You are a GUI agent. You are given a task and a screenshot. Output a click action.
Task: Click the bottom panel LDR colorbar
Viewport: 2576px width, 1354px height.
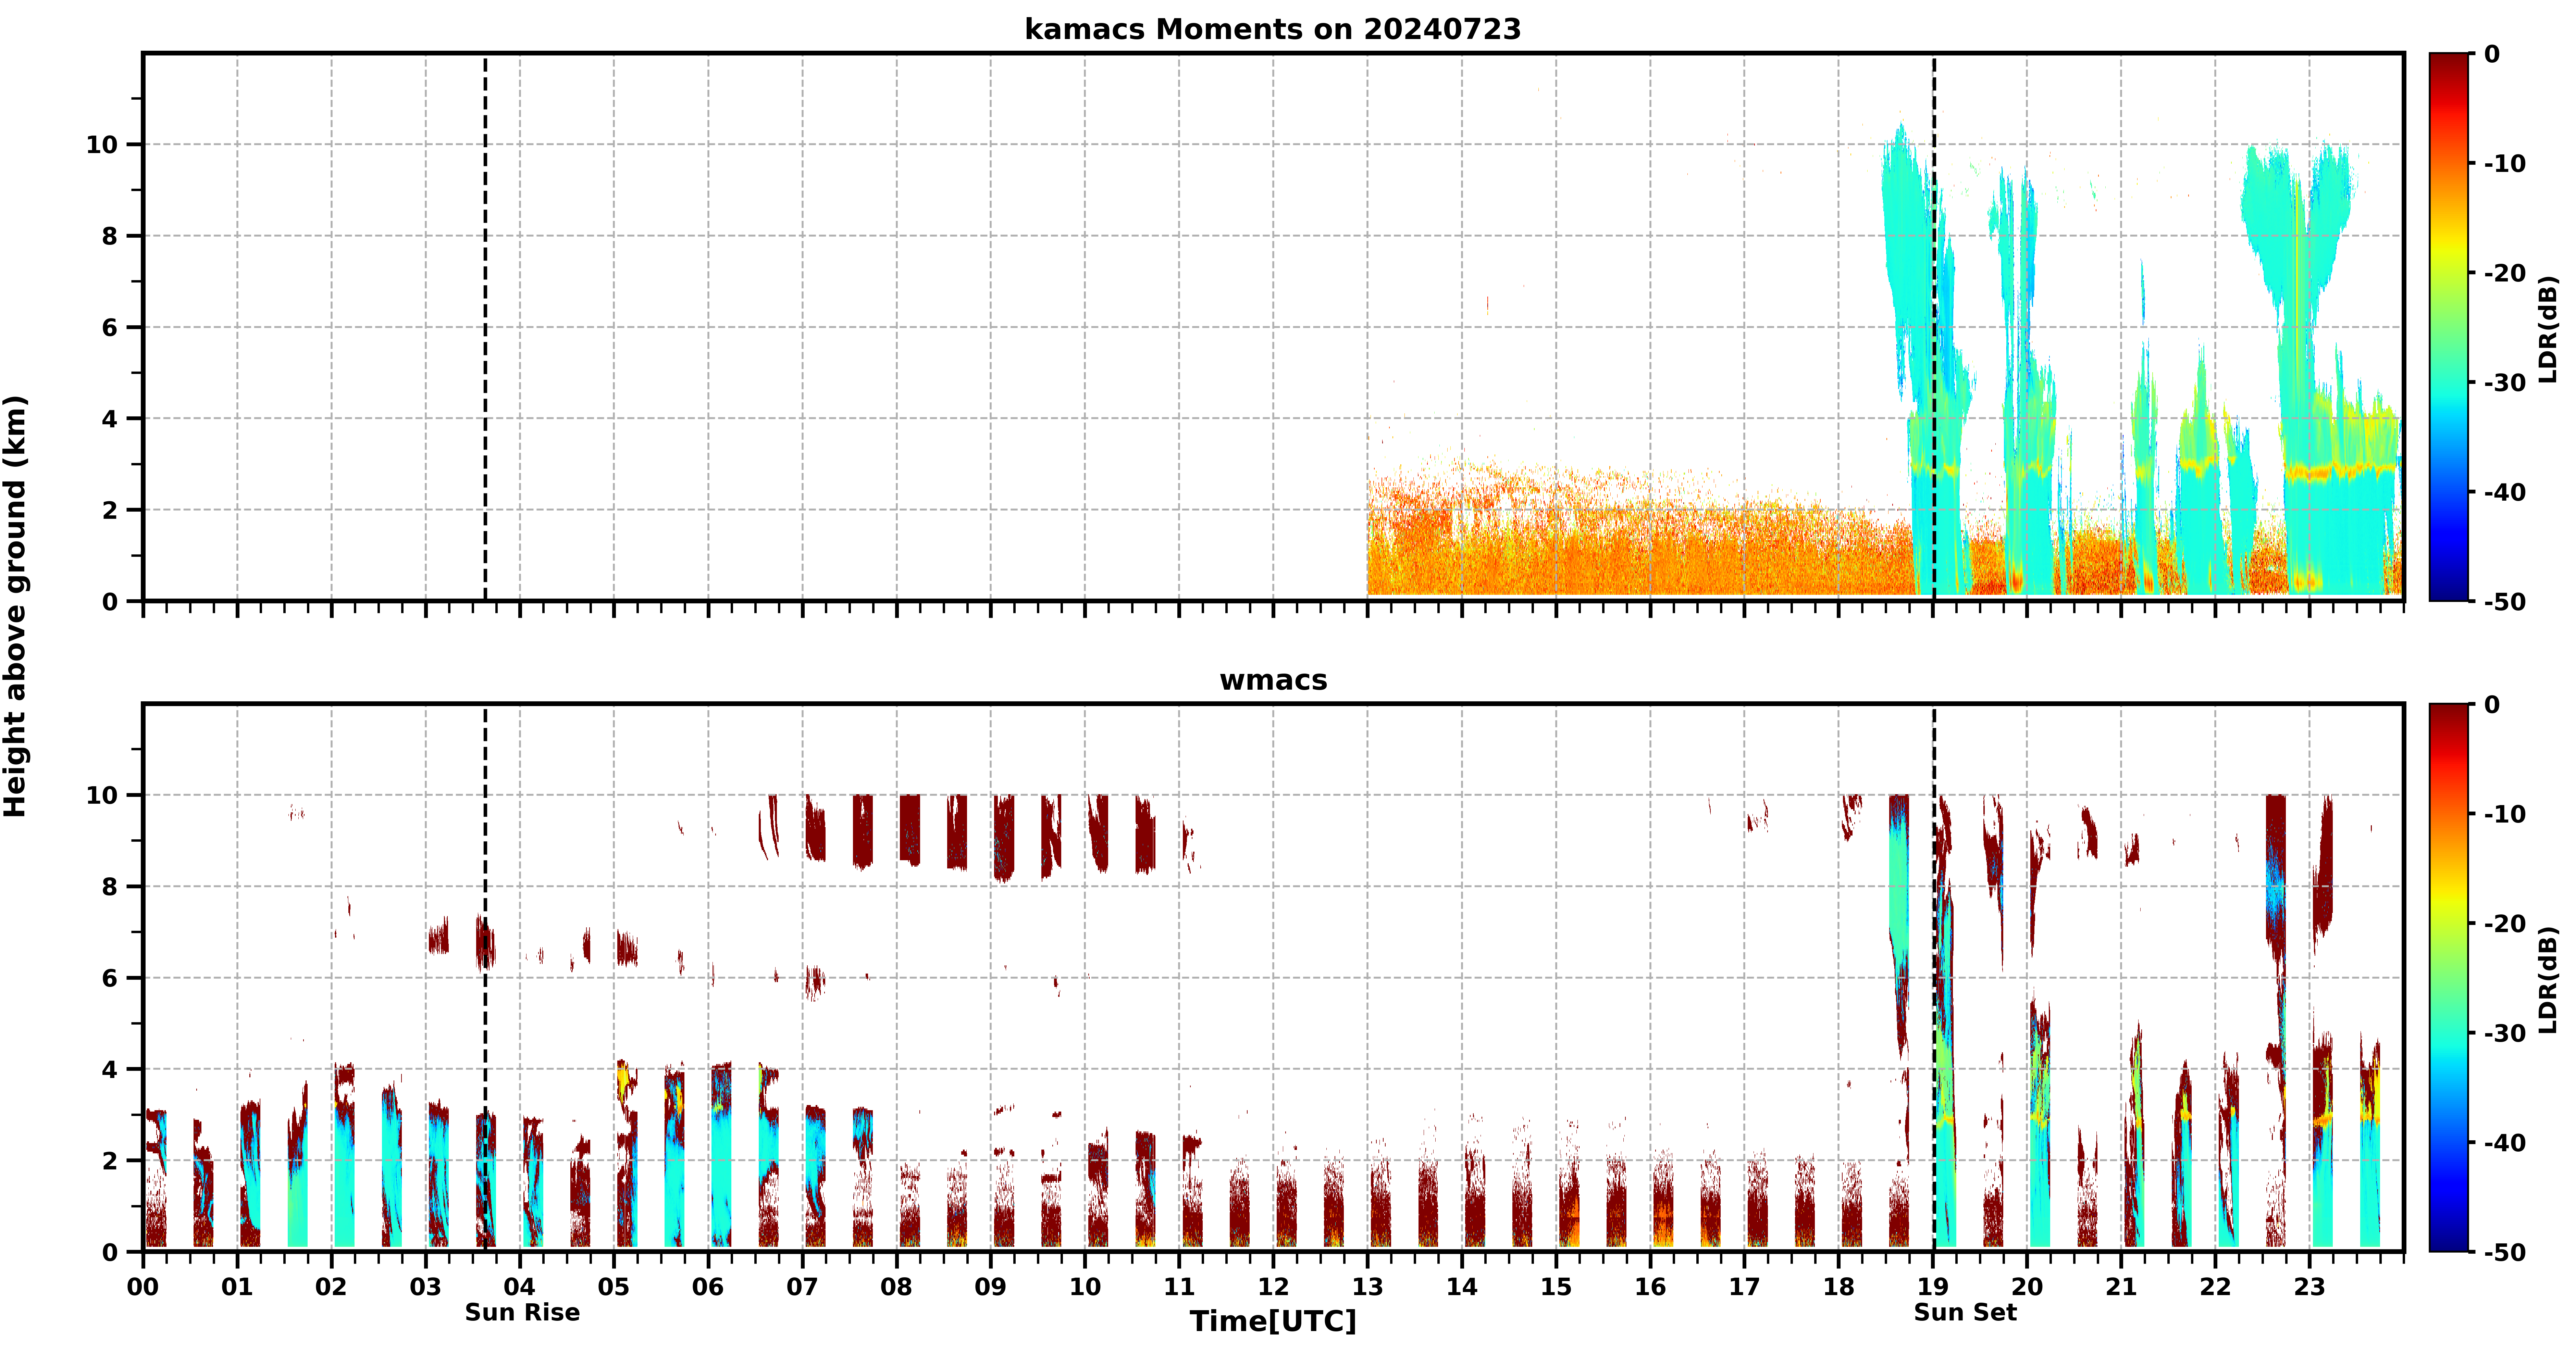[2449, 978]
